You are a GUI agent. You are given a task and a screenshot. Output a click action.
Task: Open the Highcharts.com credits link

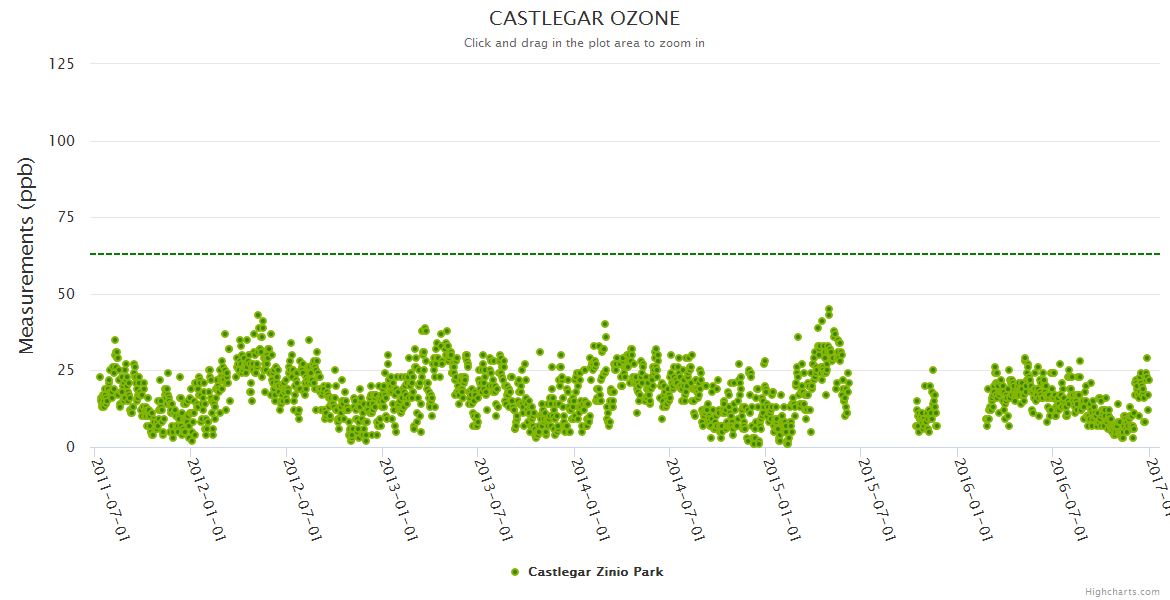(1122, 591)
